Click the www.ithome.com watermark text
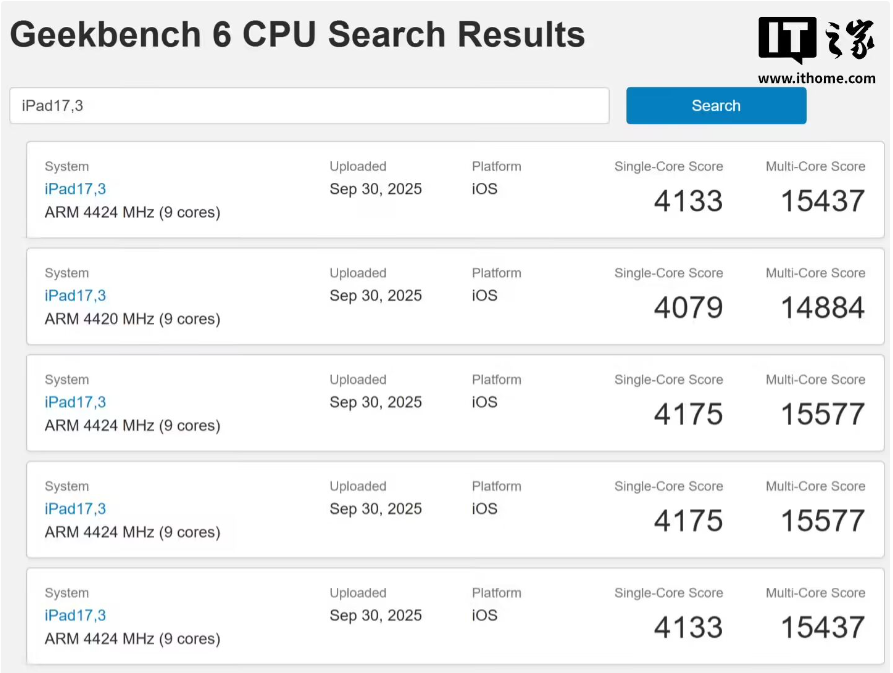 point(816,78)
